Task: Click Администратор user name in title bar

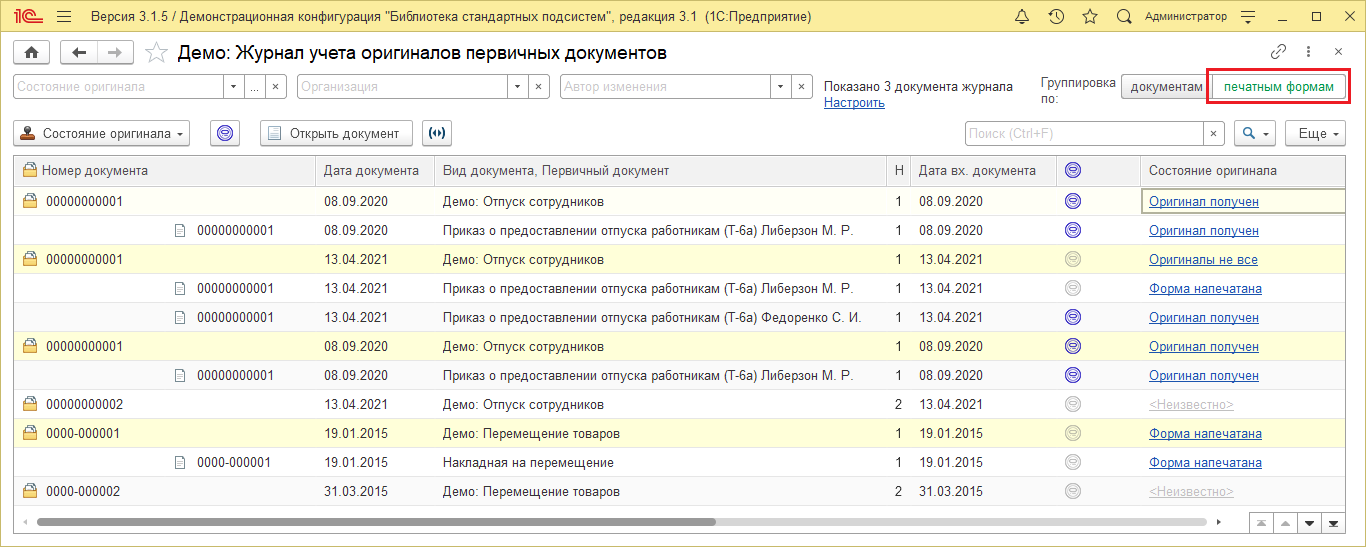Action: 1185,17
